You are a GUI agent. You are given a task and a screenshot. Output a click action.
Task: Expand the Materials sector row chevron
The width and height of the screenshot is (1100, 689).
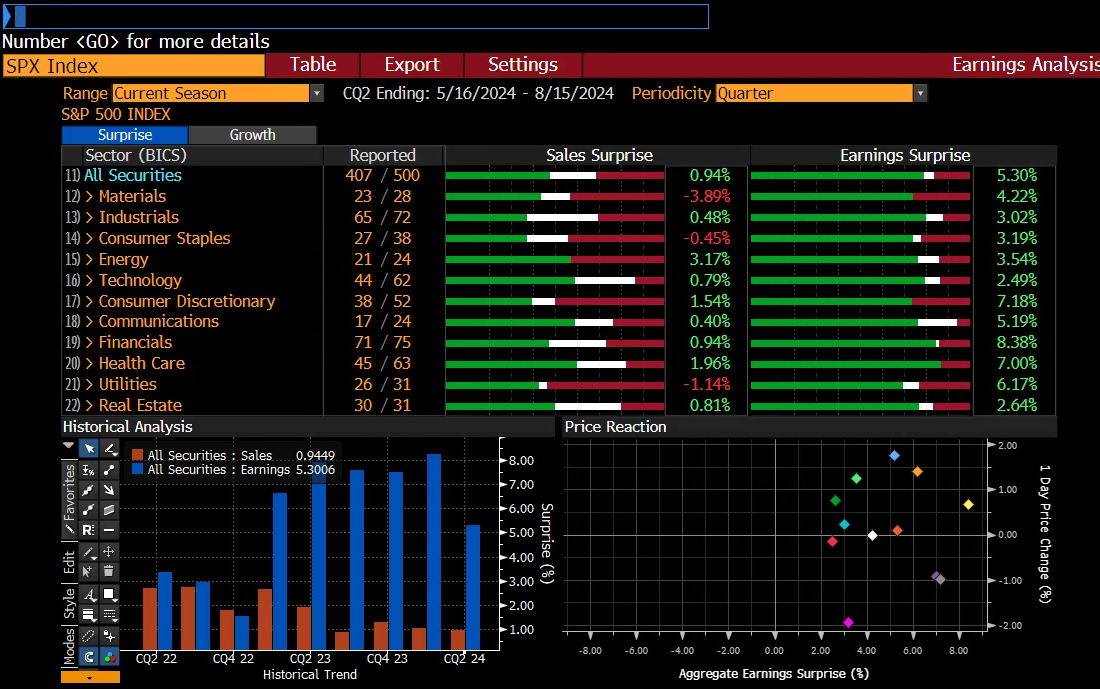point(89,196)
